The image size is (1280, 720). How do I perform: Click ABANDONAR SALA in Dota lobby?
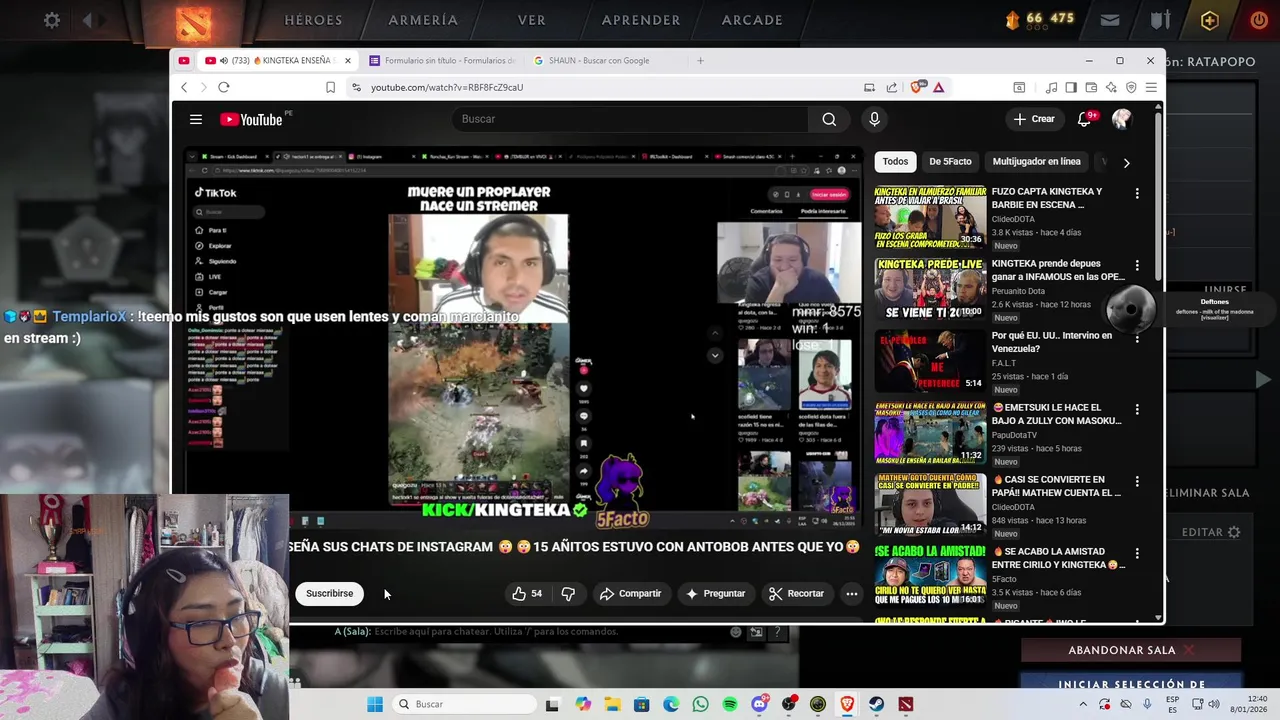(1131, 650)
